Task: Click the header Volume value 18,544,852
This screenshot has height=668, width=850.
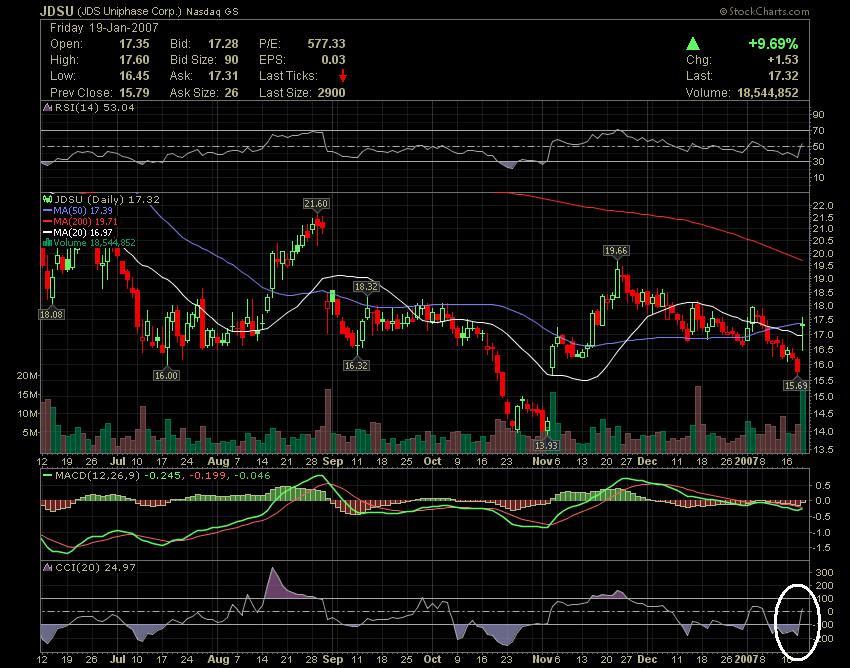Action: pyautogui.click(x=768, y=92)
